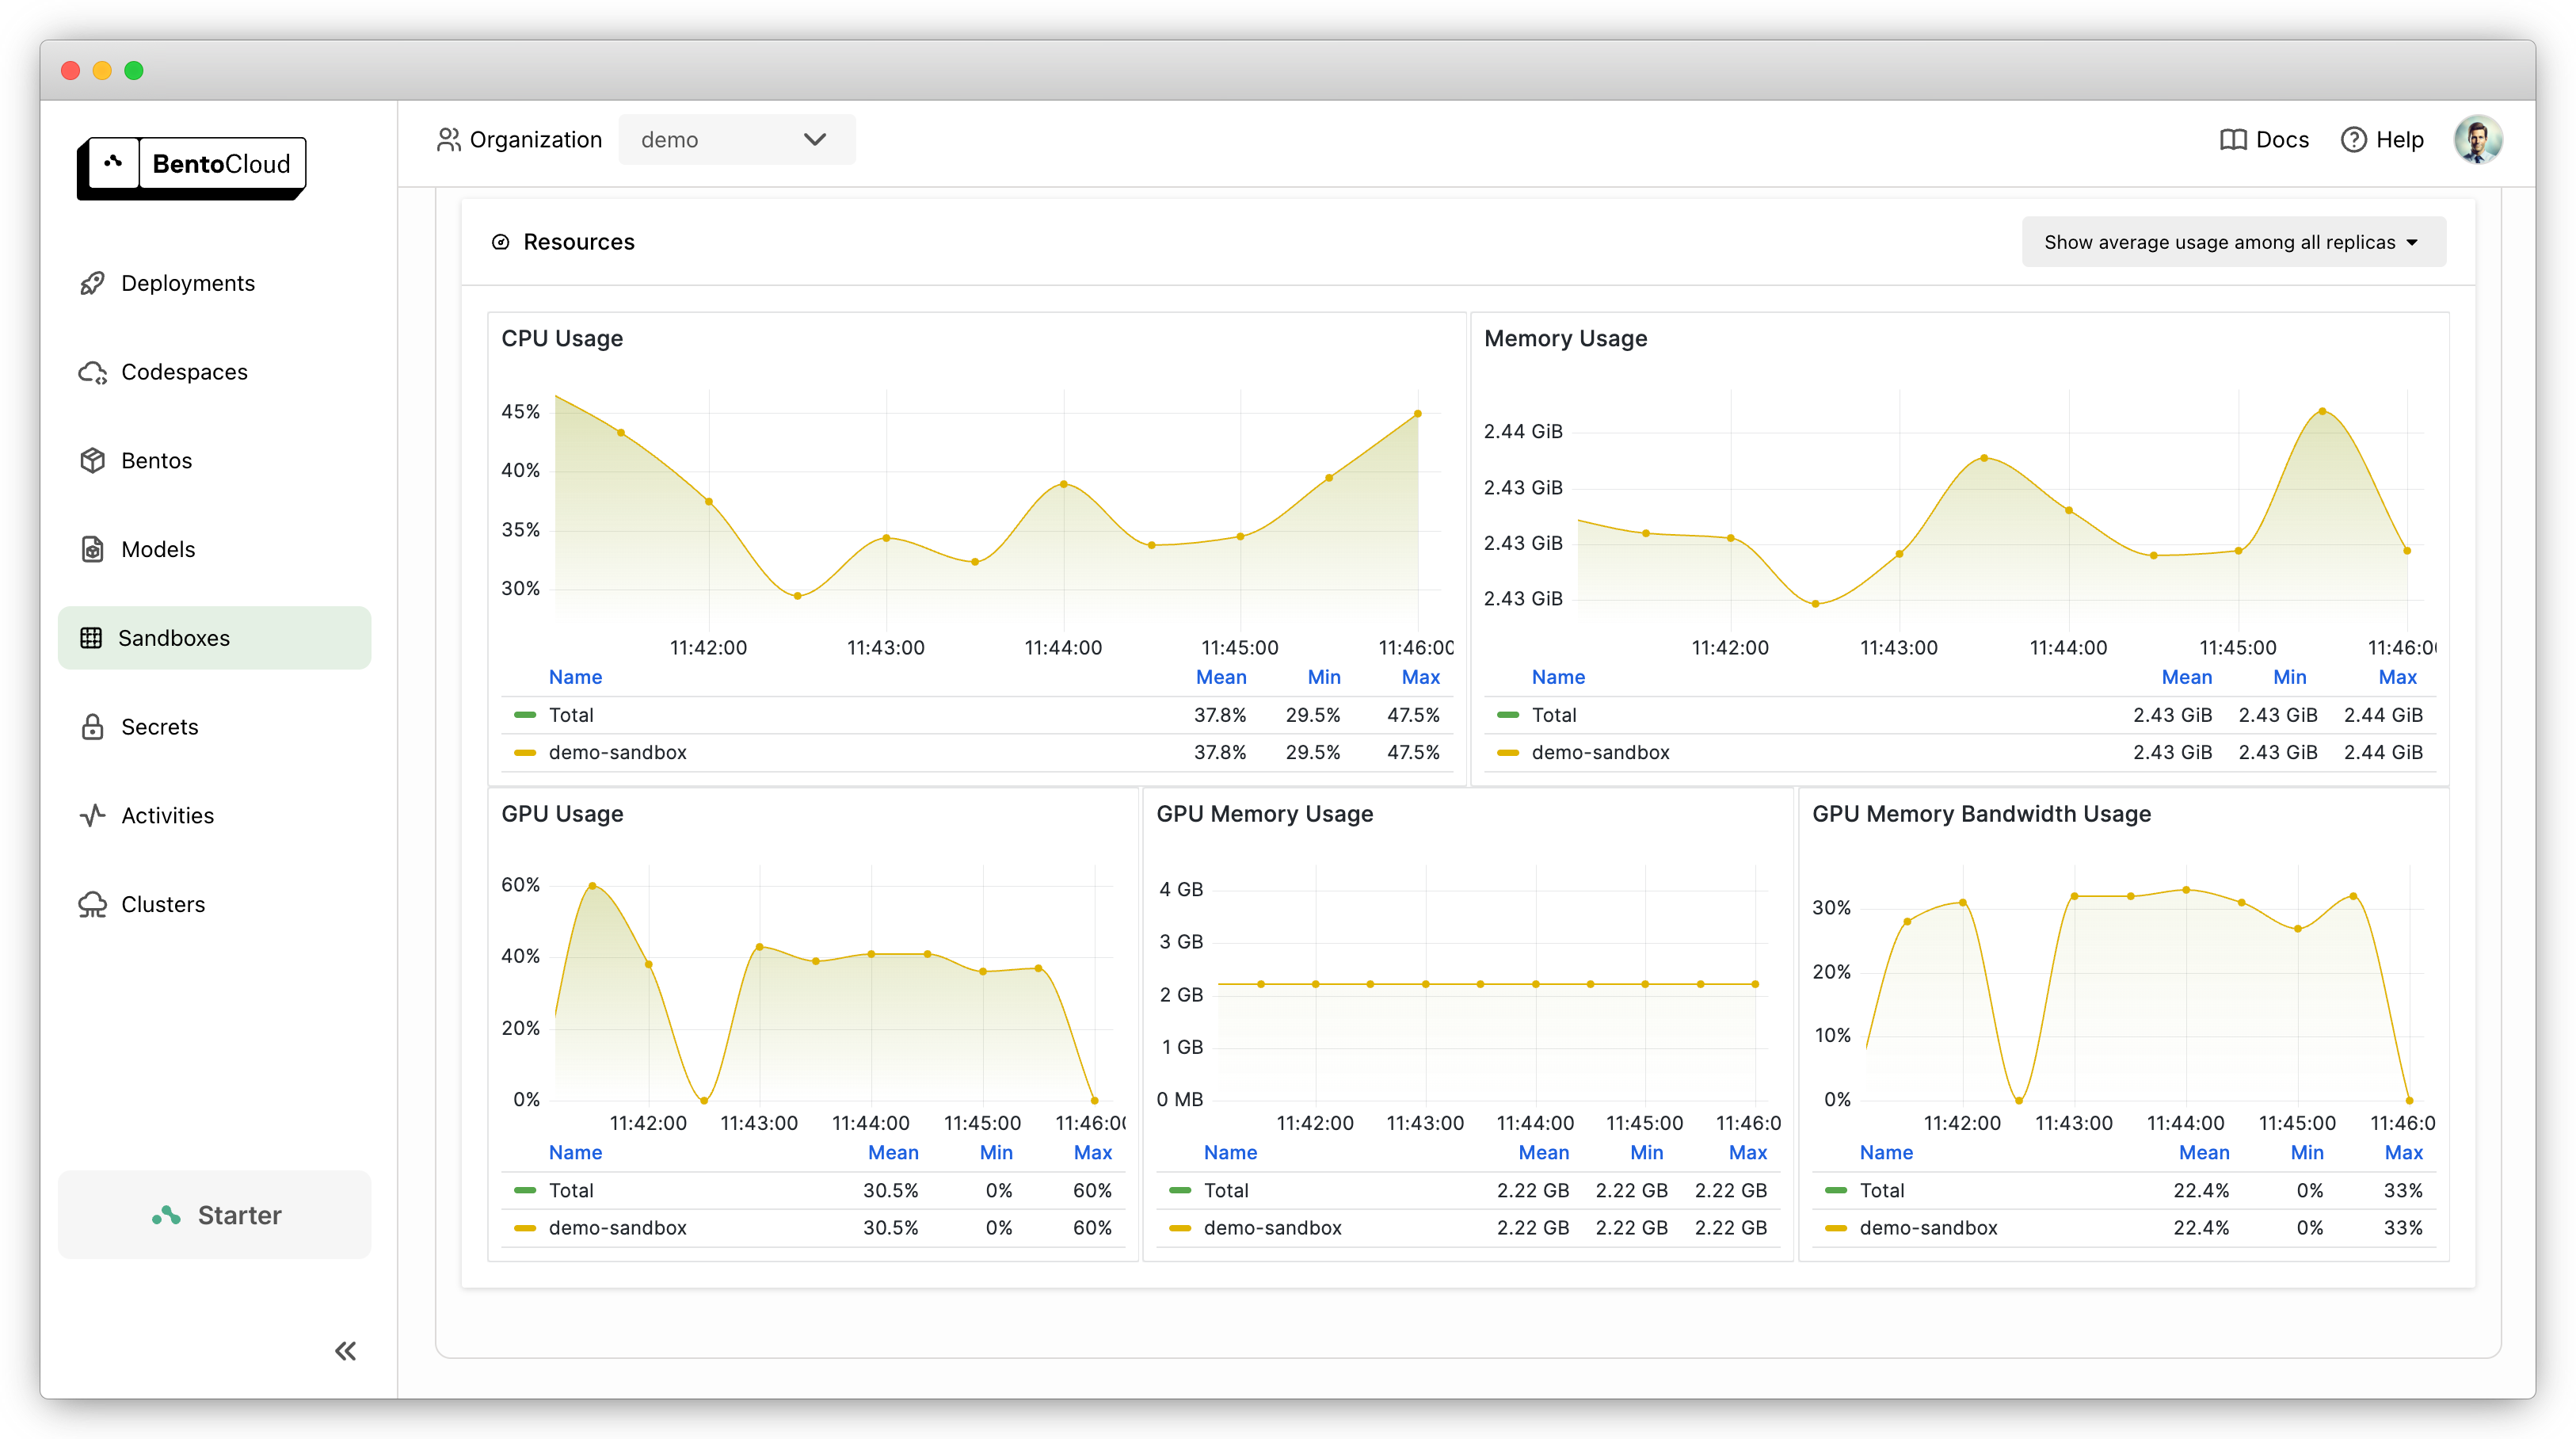Click the Docs book icon
The height and width of the screenshot is (1439, 2576).
[x=2232, y=140]
